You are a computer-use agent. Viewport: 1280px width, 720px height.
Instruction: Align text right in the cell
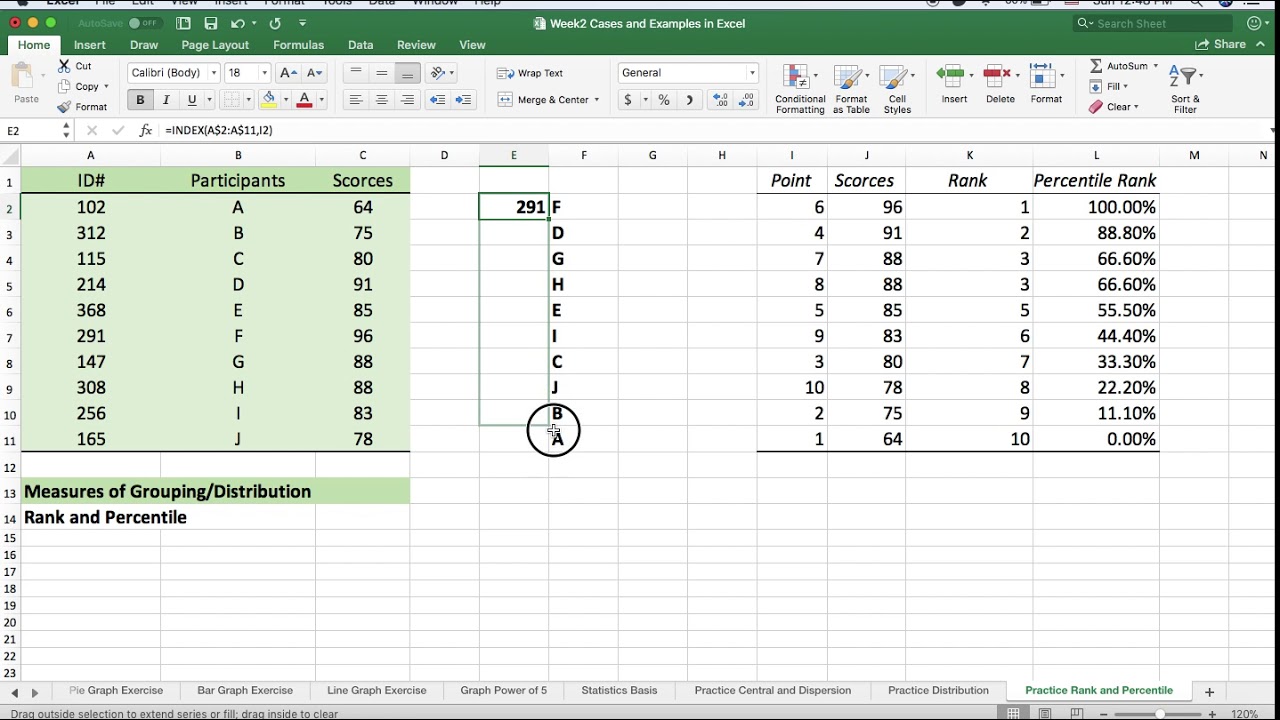click(407, 100)
